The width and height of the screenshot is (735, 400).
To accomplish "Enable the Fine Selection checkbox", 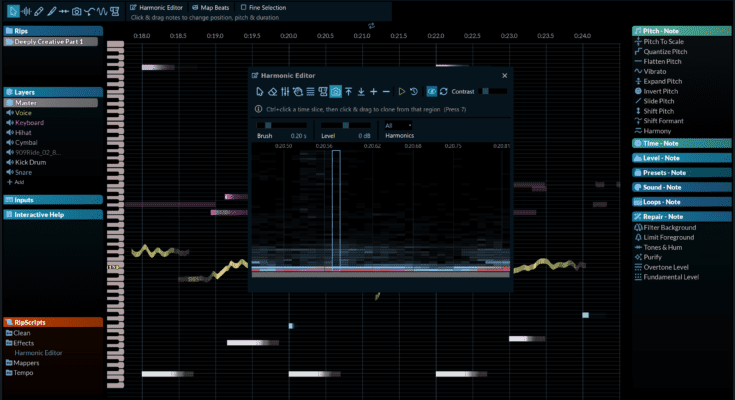I will (242, 7).
